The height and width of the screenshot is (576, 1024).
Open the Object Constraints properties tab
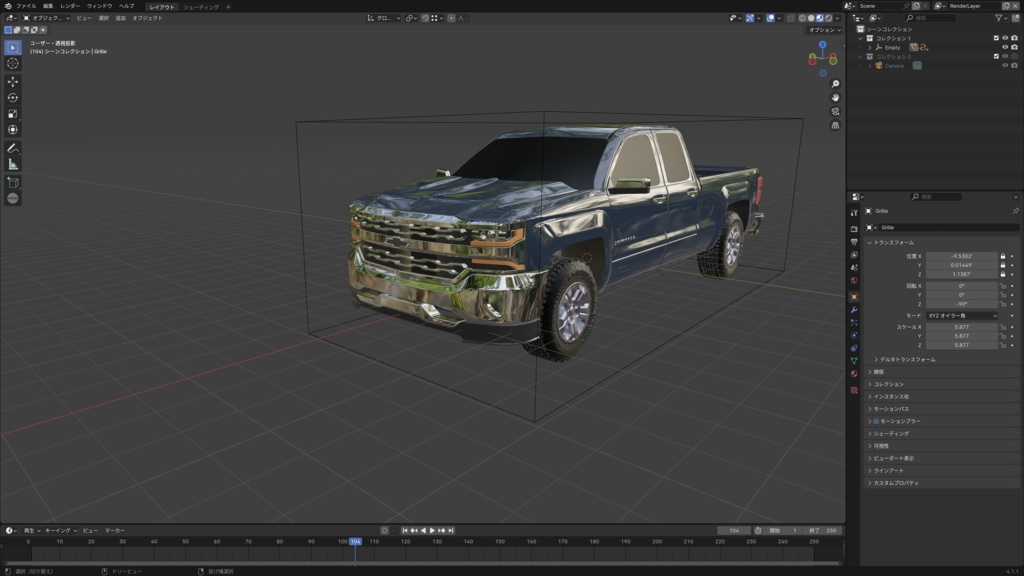tap(854, 348)
